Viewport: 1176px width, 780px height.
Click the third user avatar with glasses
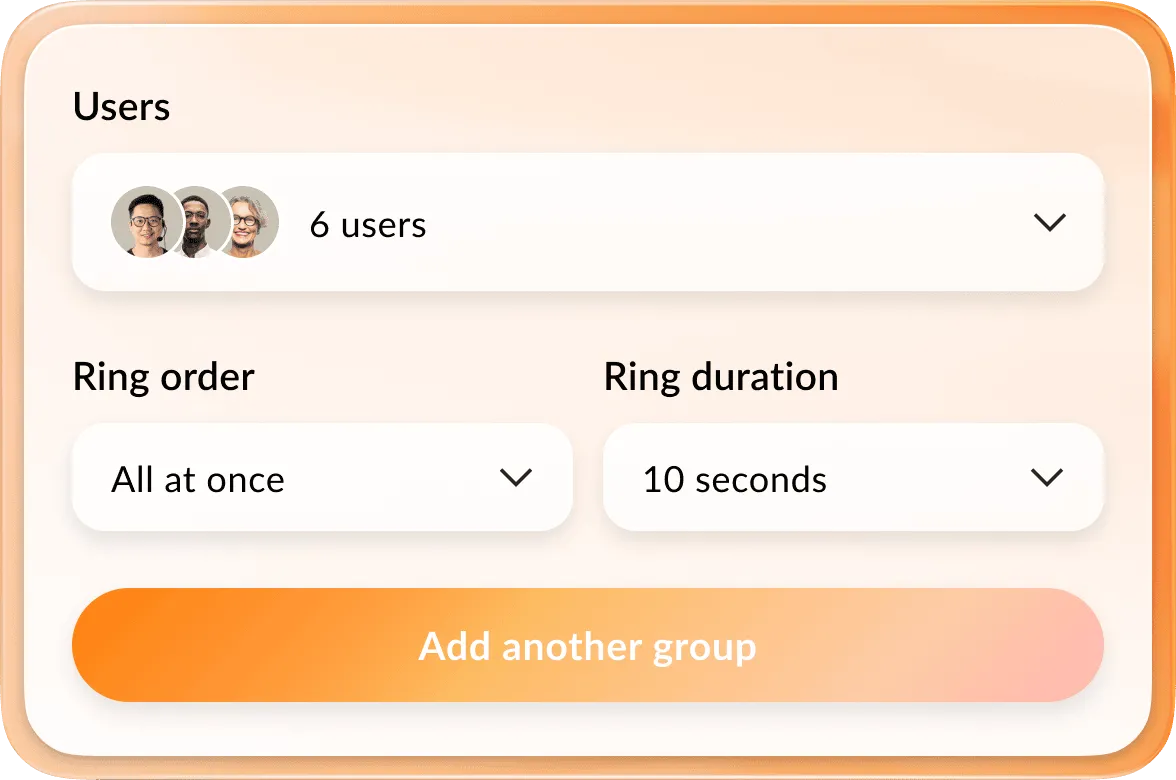pyautogui.click(x=248, y=222)
